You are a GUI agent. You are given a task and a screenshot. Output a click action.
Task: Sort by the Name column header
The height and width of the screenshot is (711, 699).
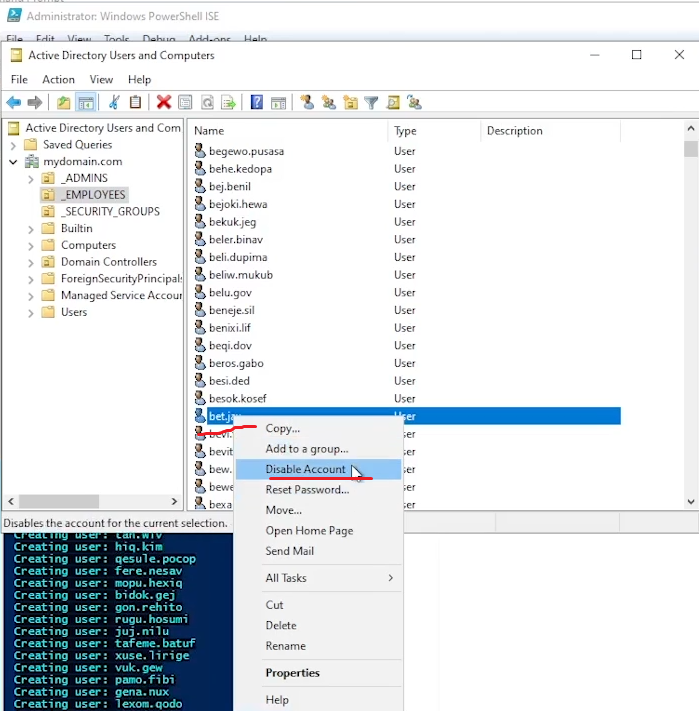(x=288, y=131)
